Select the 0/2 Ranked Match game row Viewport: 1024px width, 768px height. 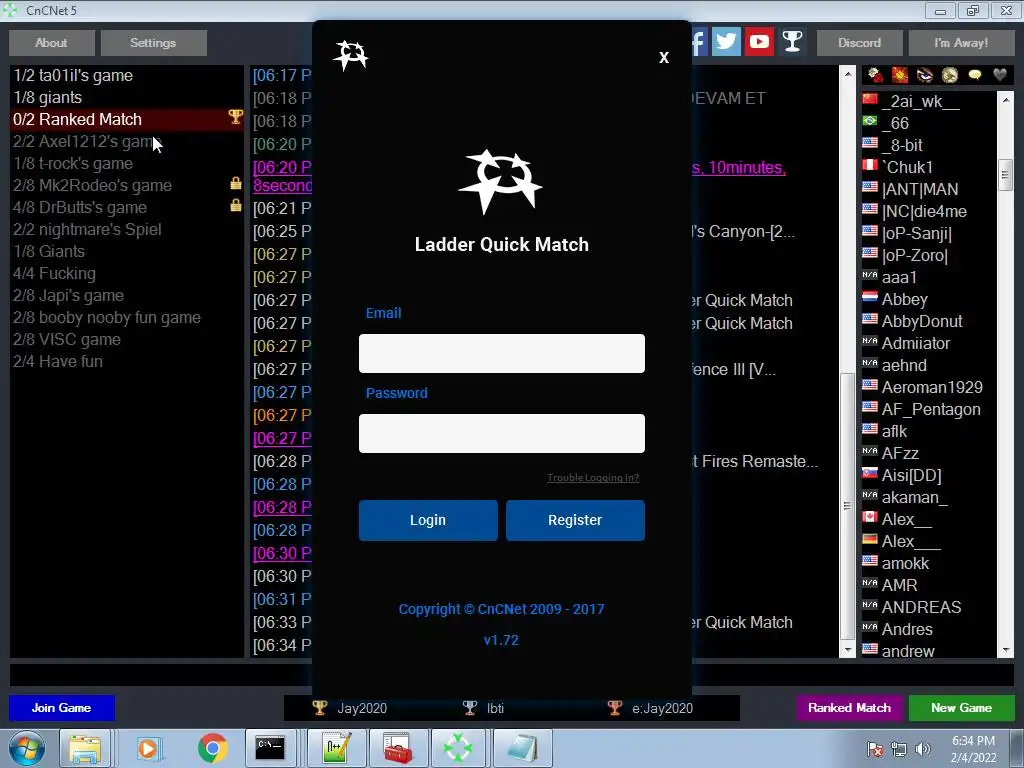[x=127, y=120]
